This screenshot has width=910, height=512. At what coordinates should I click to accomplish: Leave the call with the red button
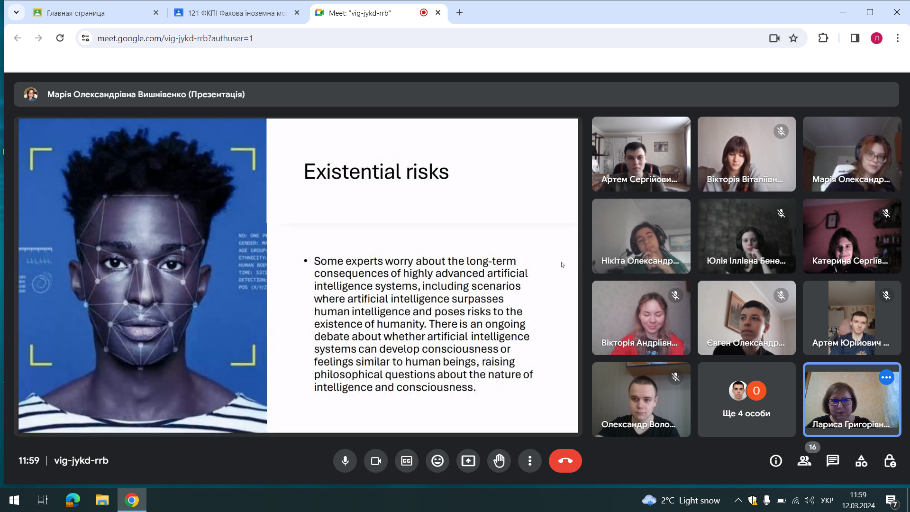tap(565, 460)
